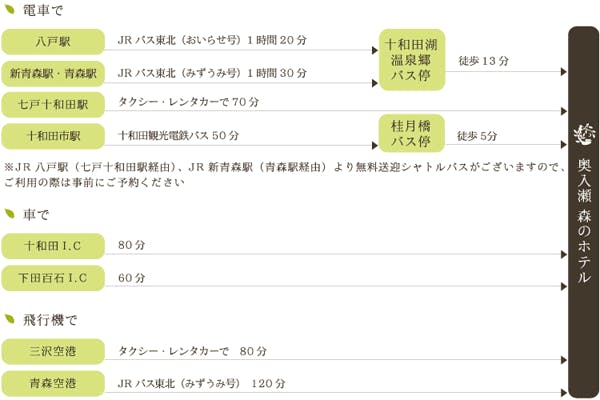Choose the 七戸十和田駅 station box

coord(54,104)
